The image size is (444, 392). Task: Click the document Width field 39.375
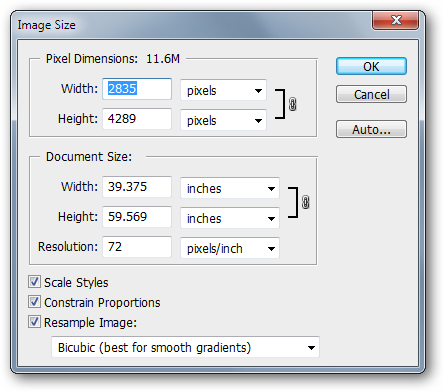pyautogui.click(x=137, y=187)
